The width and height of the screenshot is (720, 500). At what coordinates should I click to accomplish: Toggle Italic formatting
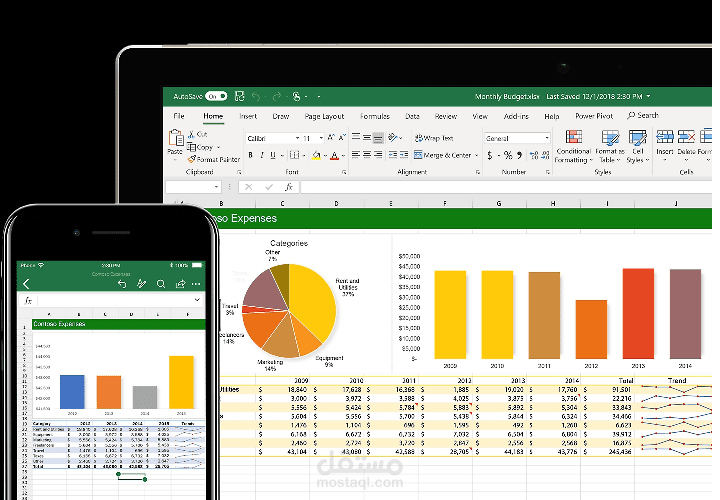[x=262, y=155]
